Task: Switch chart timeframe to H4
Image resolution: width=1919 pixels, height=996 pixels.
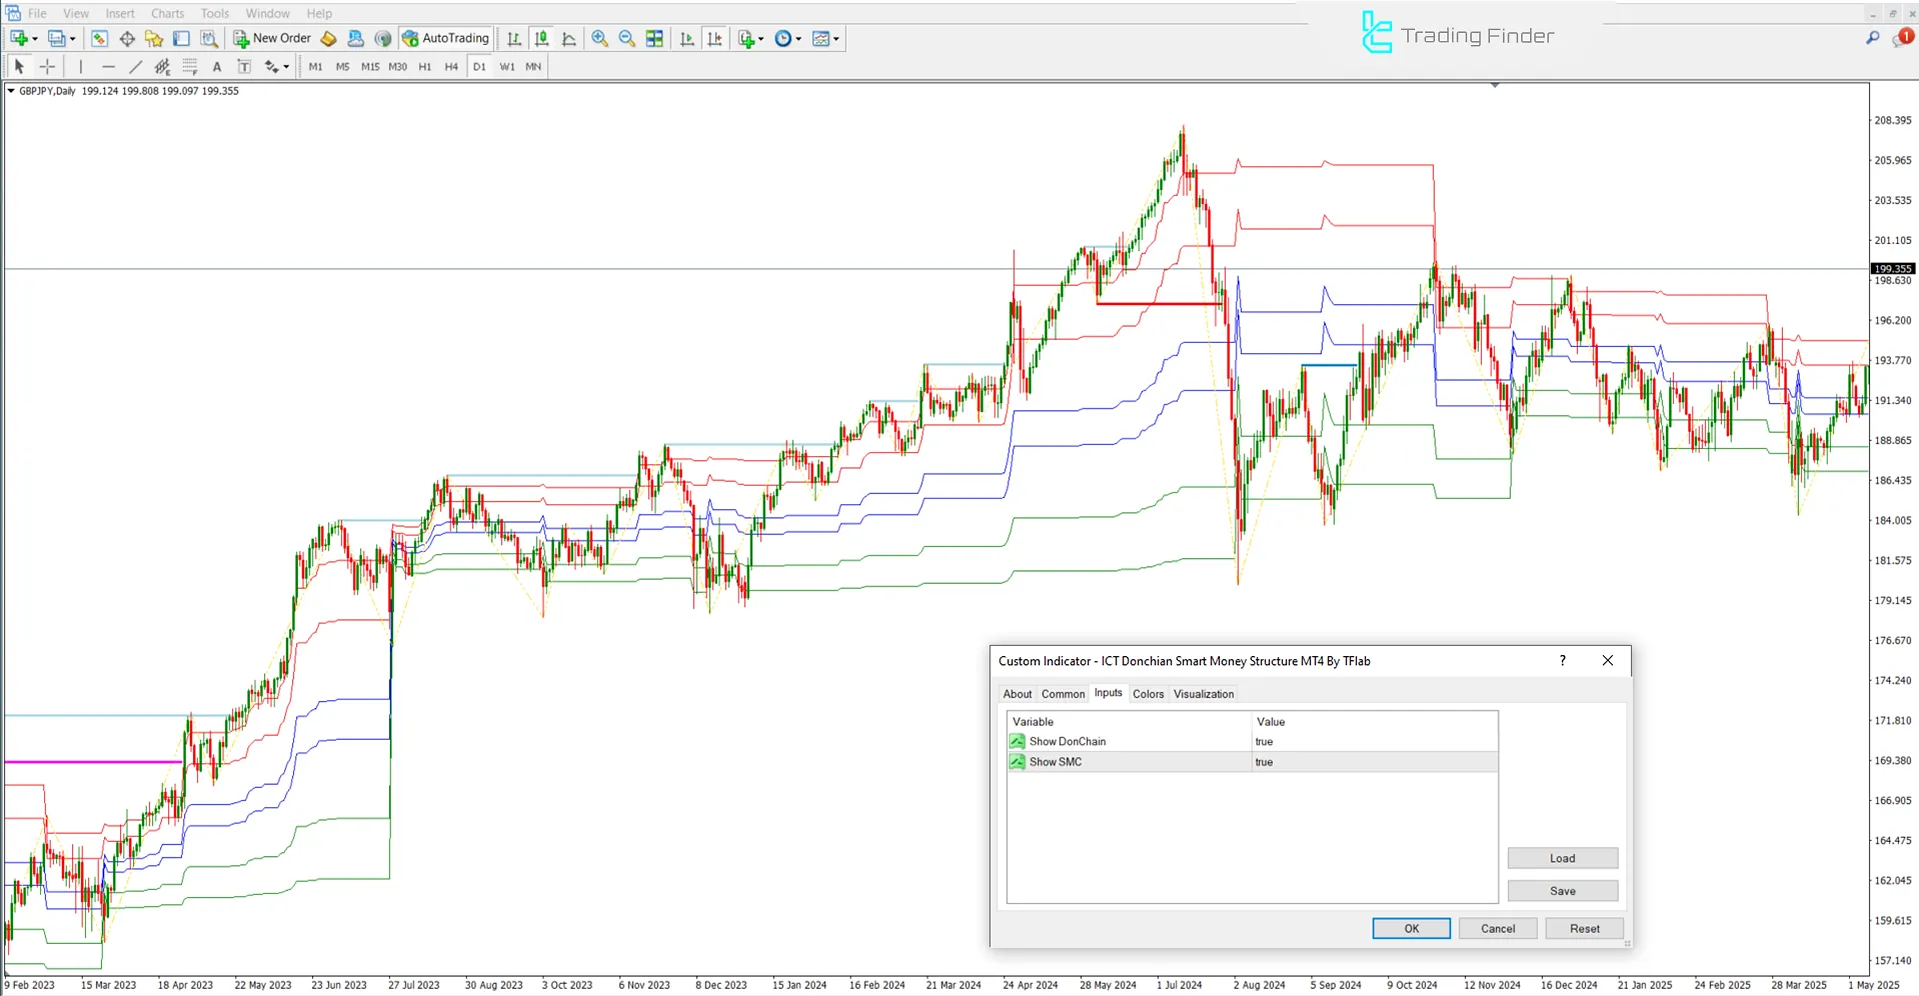Action: (x=450, y=66)
